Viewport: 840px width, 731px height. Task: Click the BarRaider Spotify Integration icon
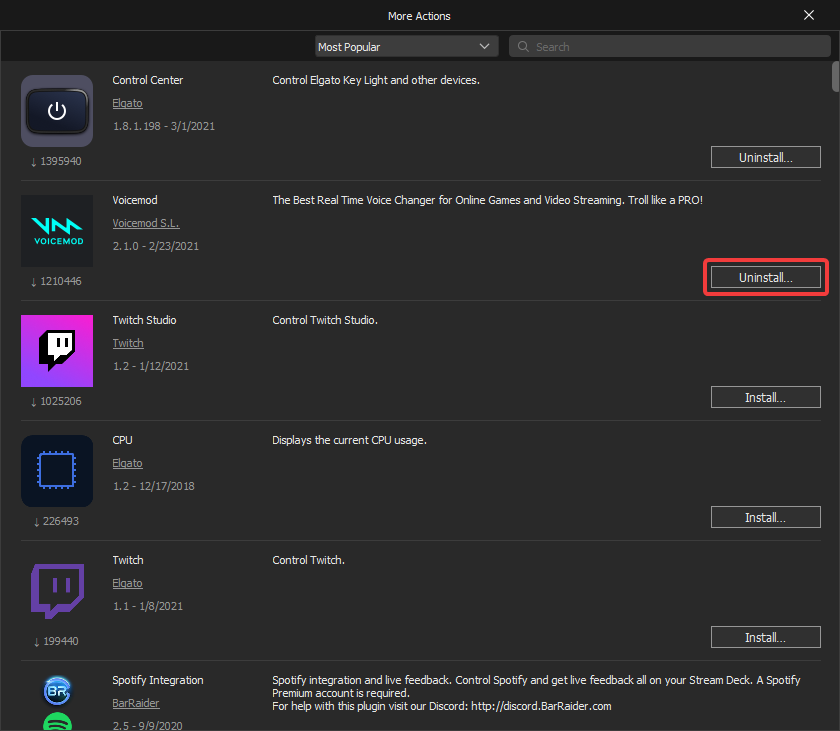(57, 703)
